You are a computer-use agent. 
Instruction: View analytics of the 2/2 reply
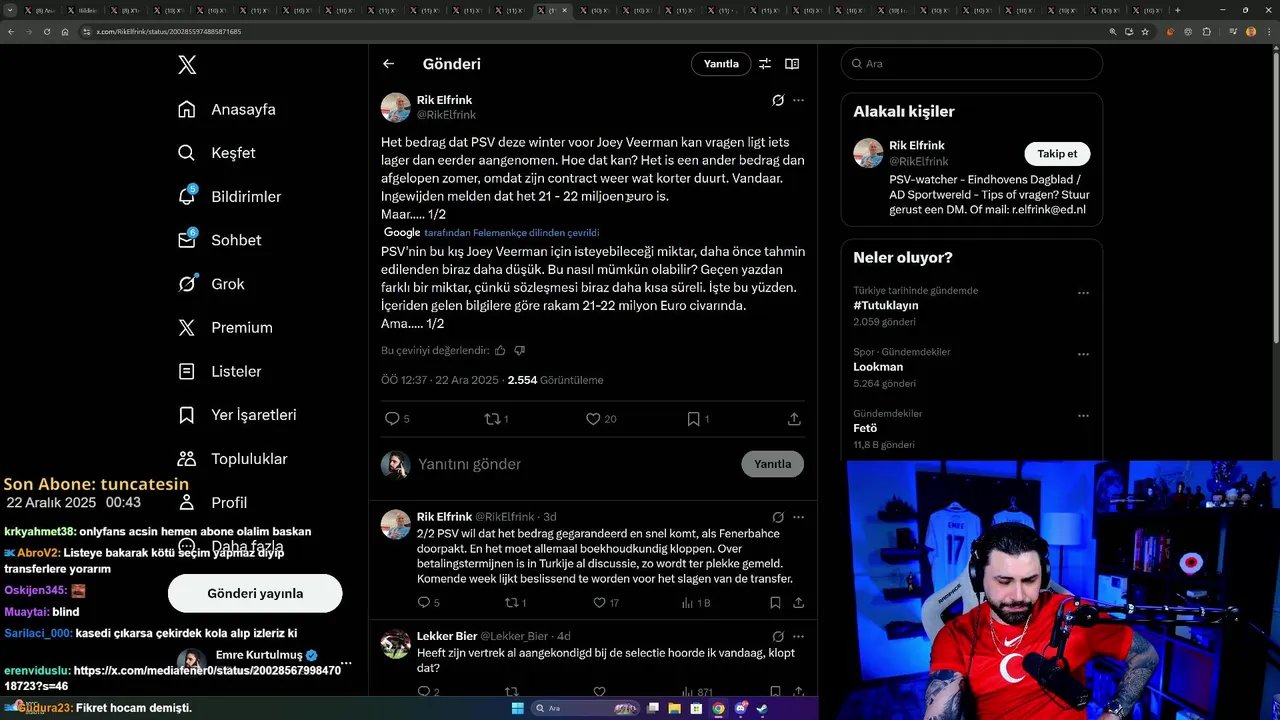pos(695,603)
